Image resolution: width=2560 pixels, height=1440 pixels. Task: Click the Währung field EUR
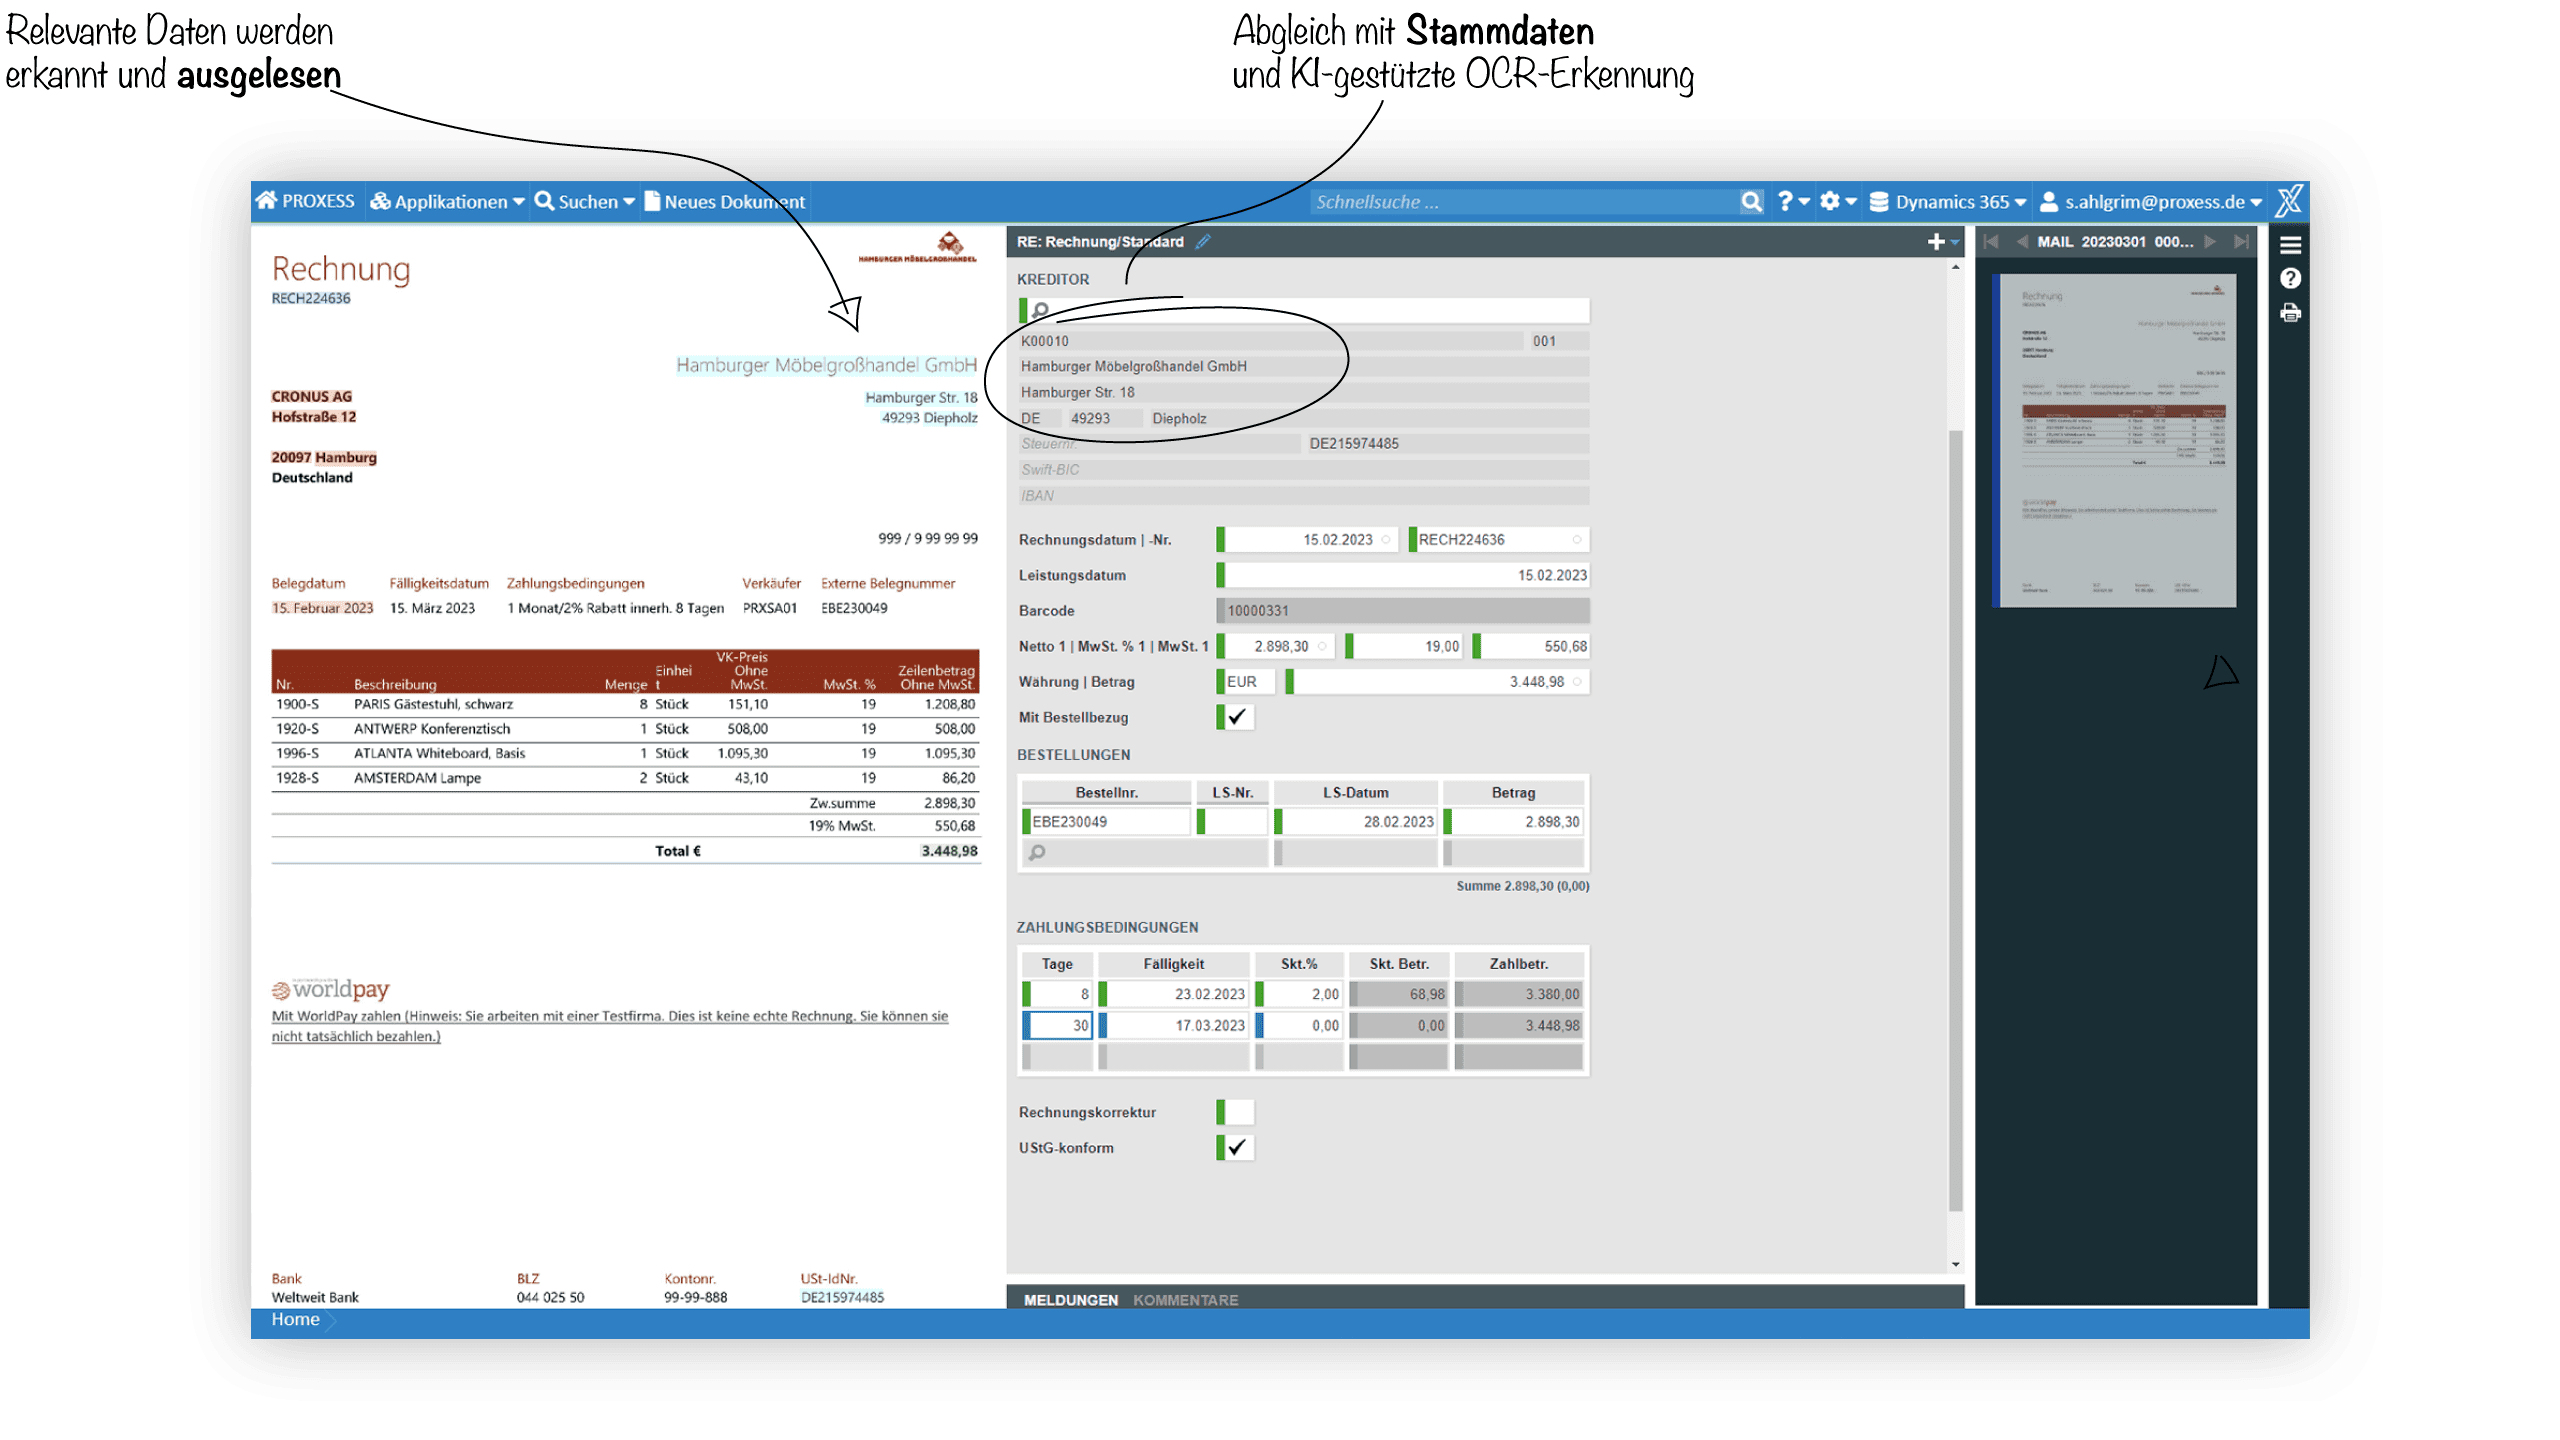point(1246,681)
